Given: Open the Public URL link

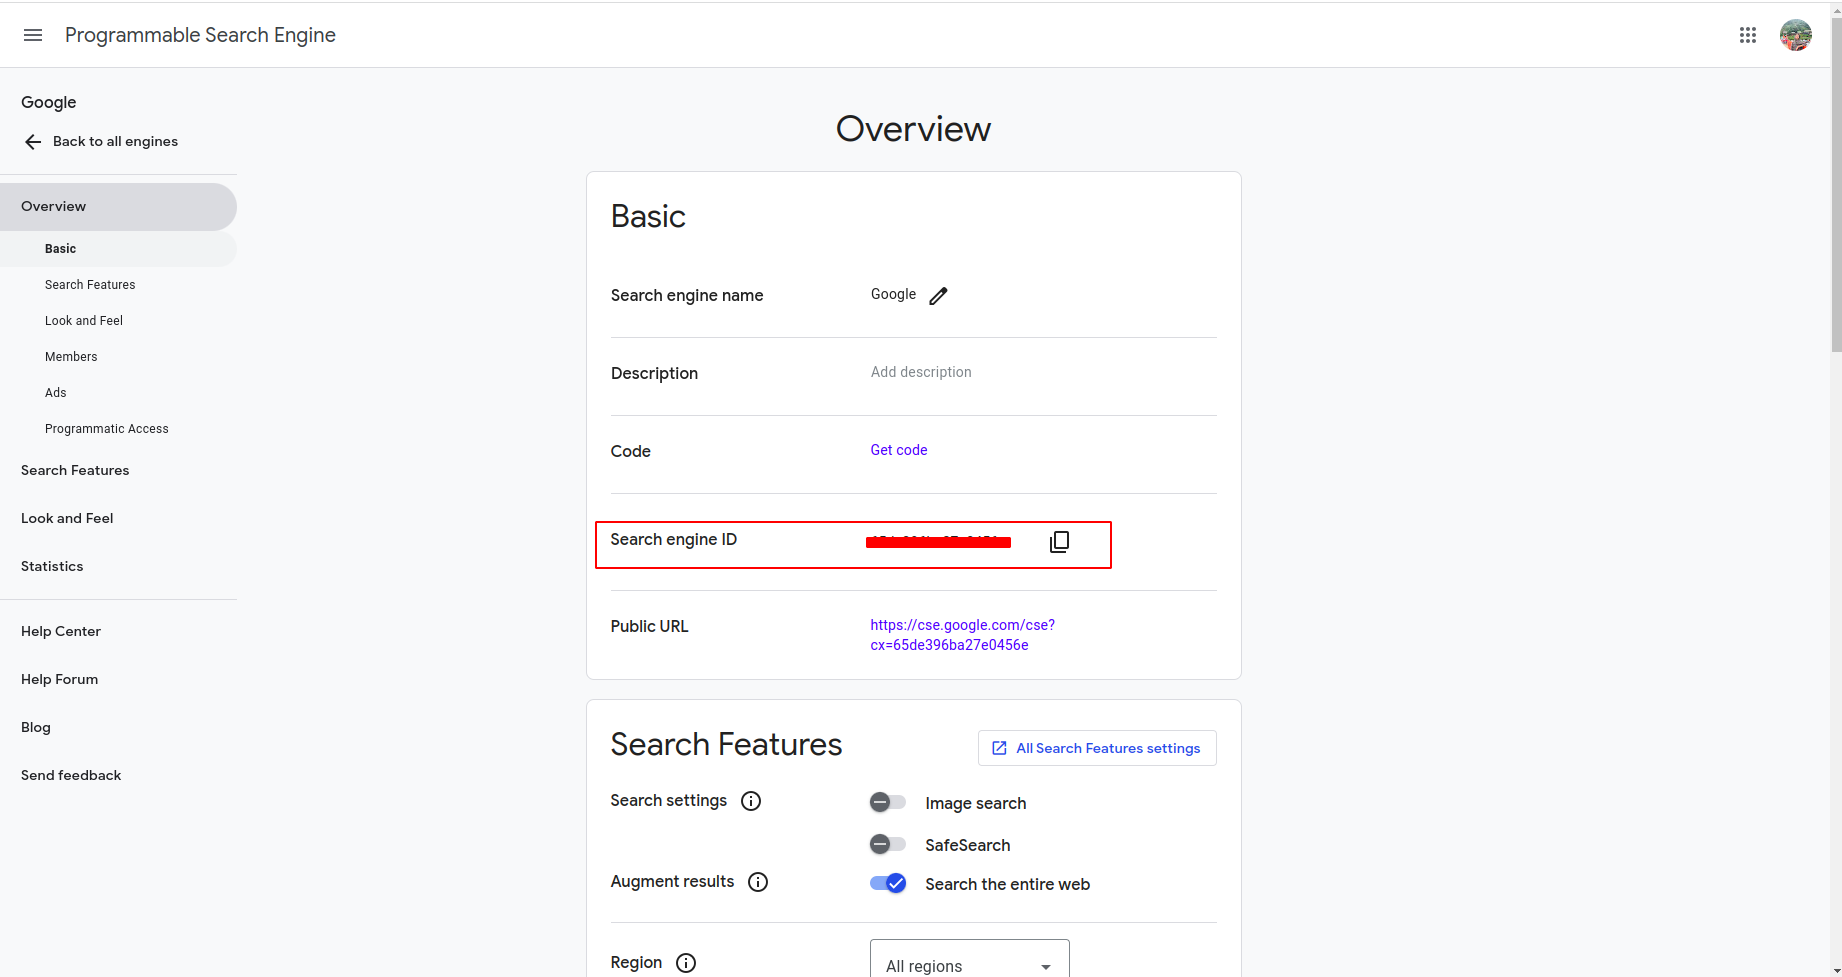Looking at the screenshot, I should [x=962, y=635].
